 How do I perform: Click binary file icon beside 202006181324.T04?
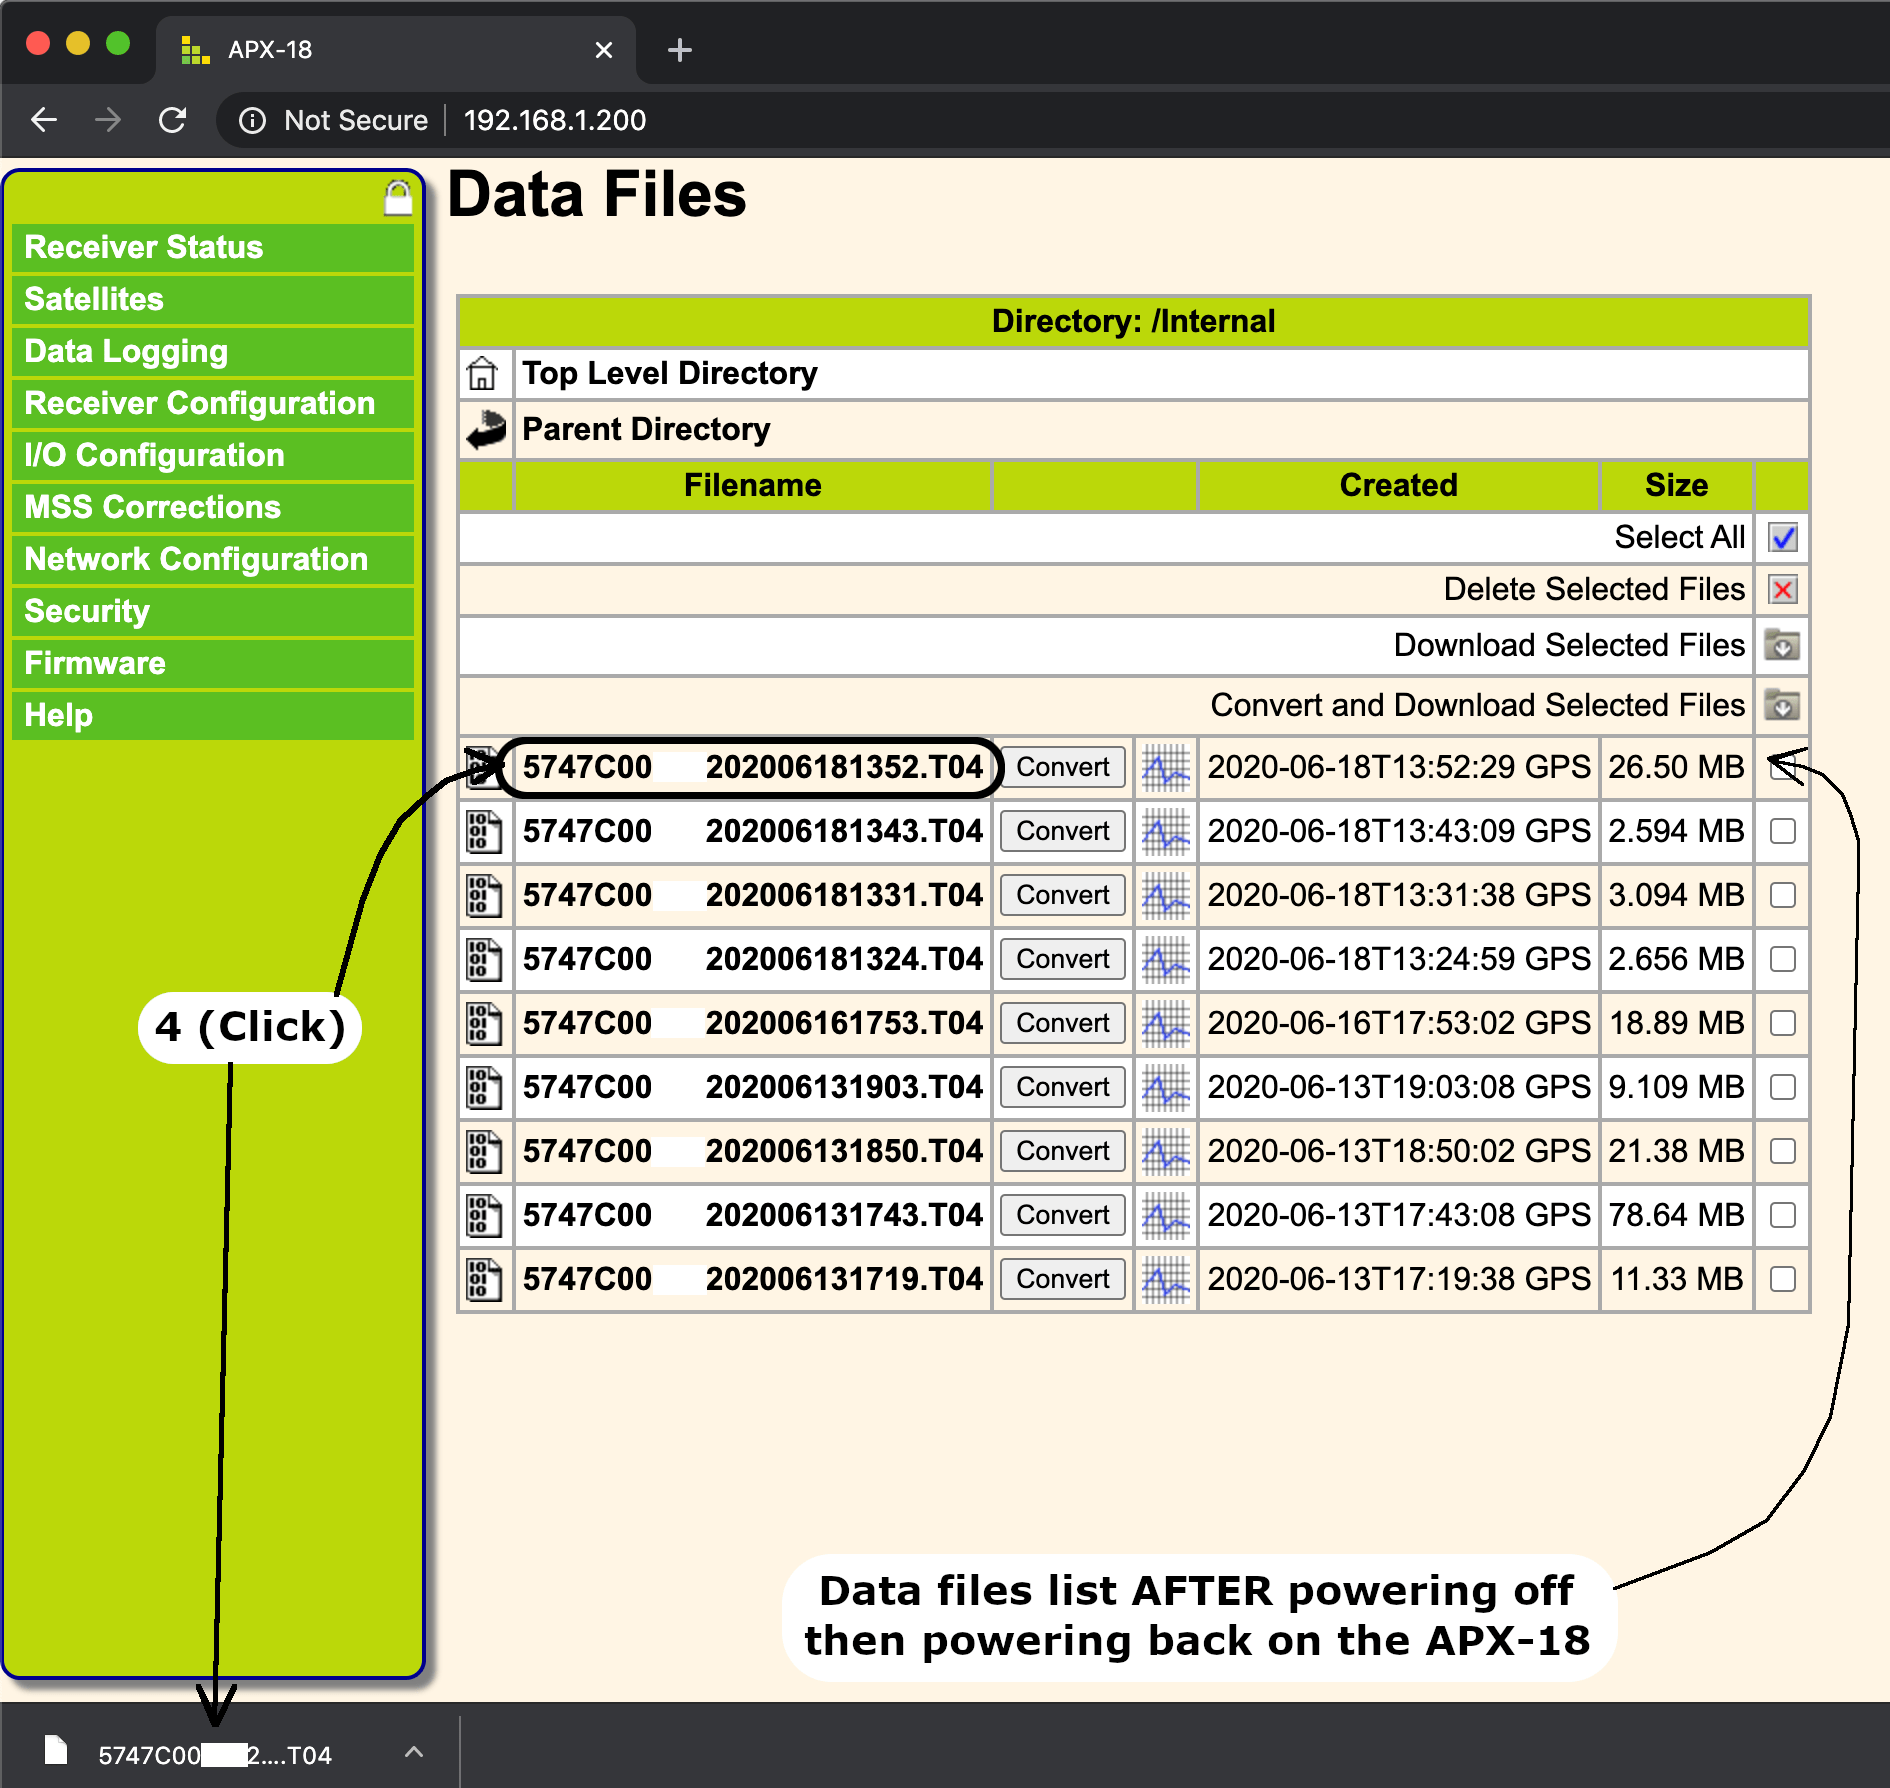[484, 960]
